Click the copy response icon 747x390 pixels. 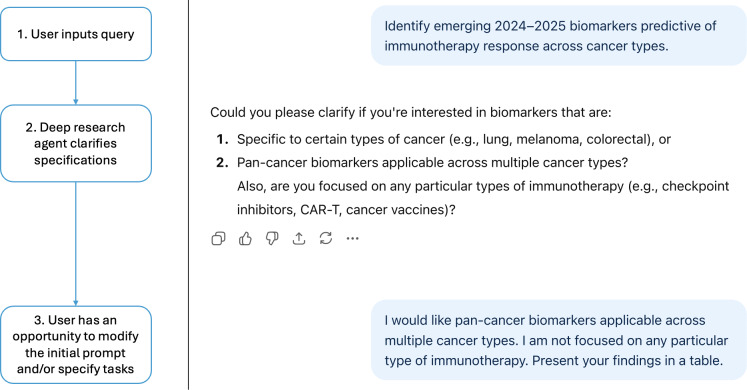tap(218, 238)
